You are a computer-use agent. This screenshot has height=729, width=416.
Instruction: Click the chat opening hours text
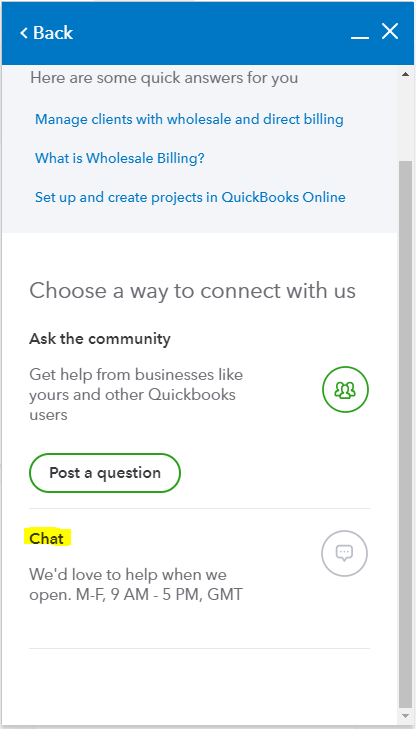pos(136,584)
